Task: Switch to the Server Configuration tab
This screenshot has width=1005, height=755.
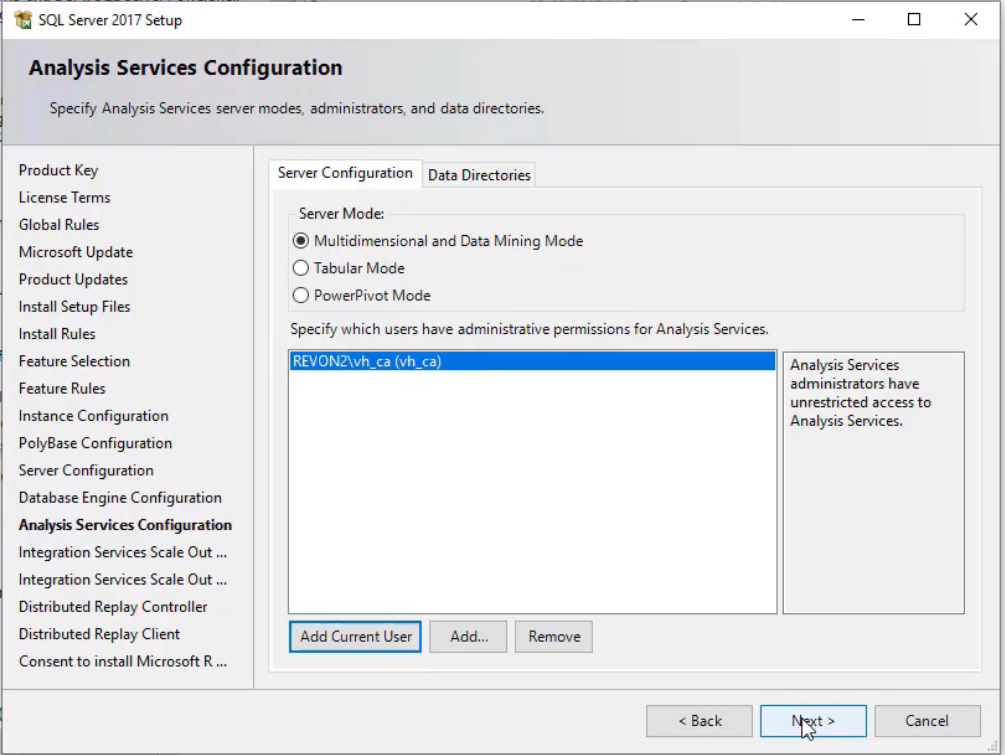Action: pyautogui.click(x=345, y=173)
